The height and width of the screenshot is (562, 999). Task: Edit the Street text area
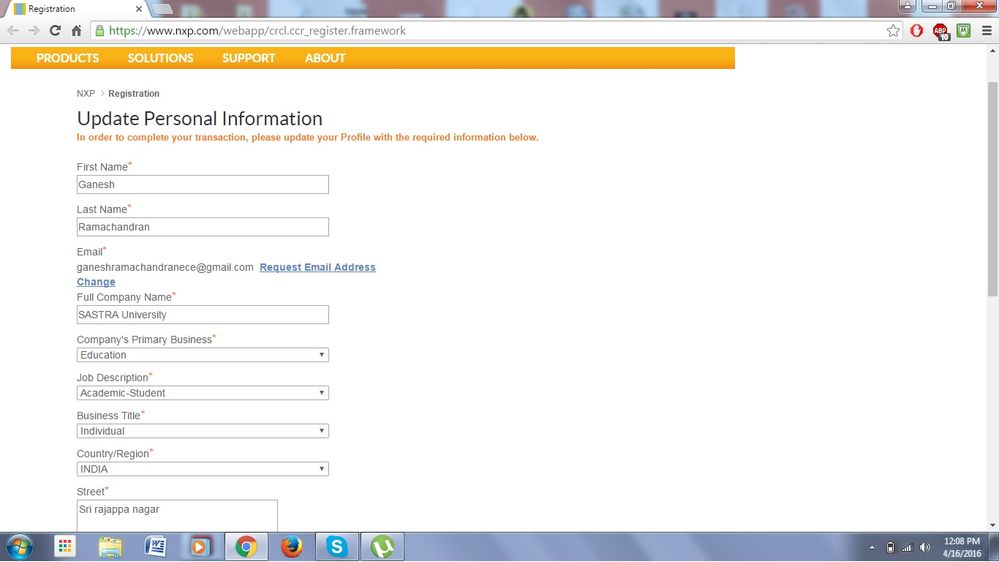click(177, 515)
